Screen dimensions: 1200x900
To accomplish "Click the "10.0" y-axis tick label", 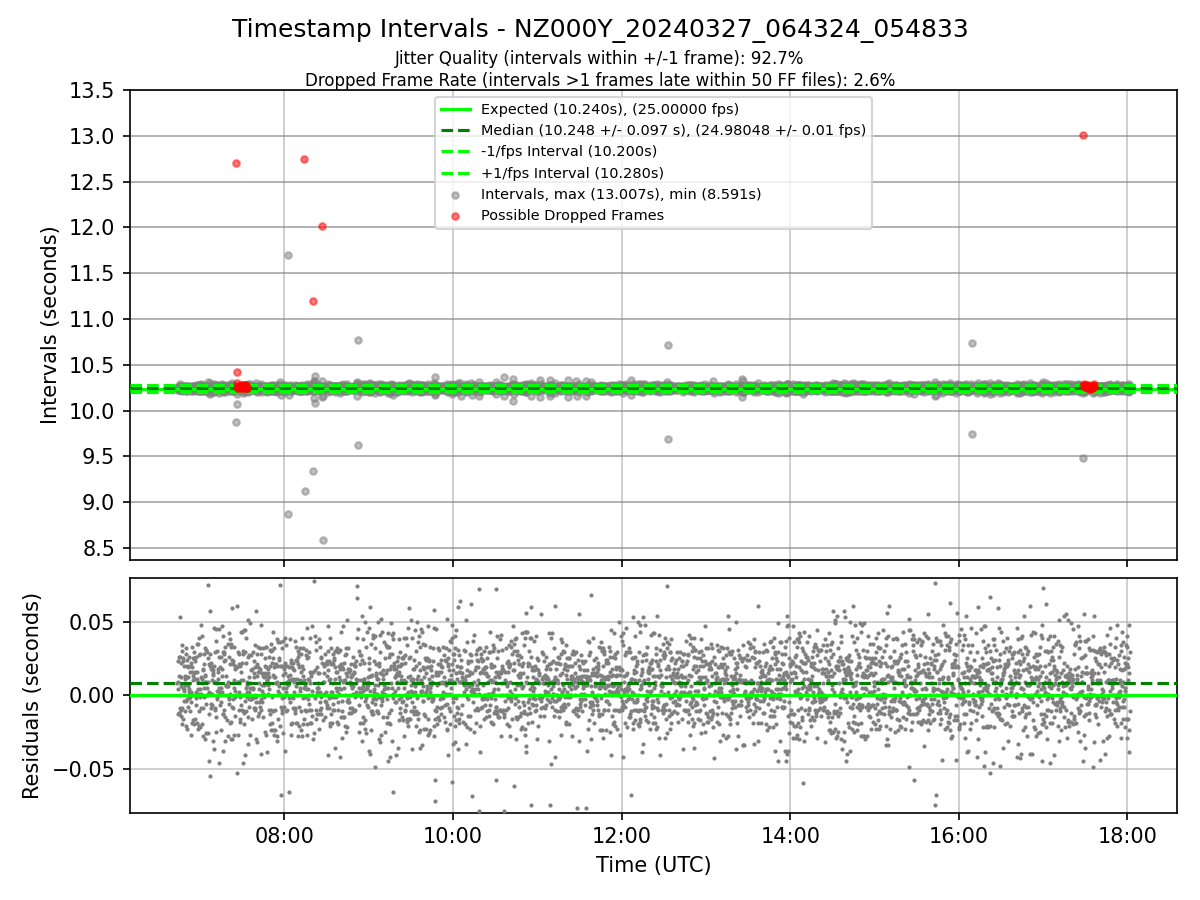I will point(92,411).
